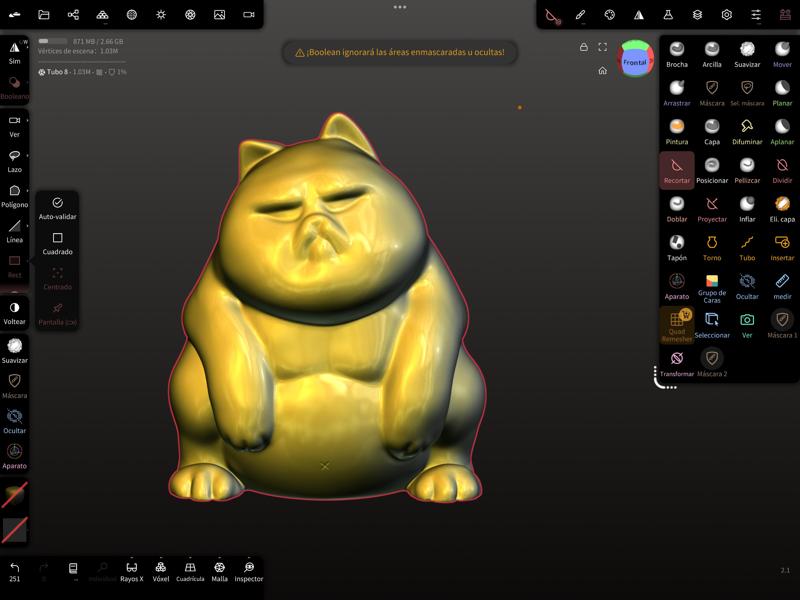Open the lighting sun menu
Image resolution: width=800 pixels, height=600 pixels.
point(161,15)
